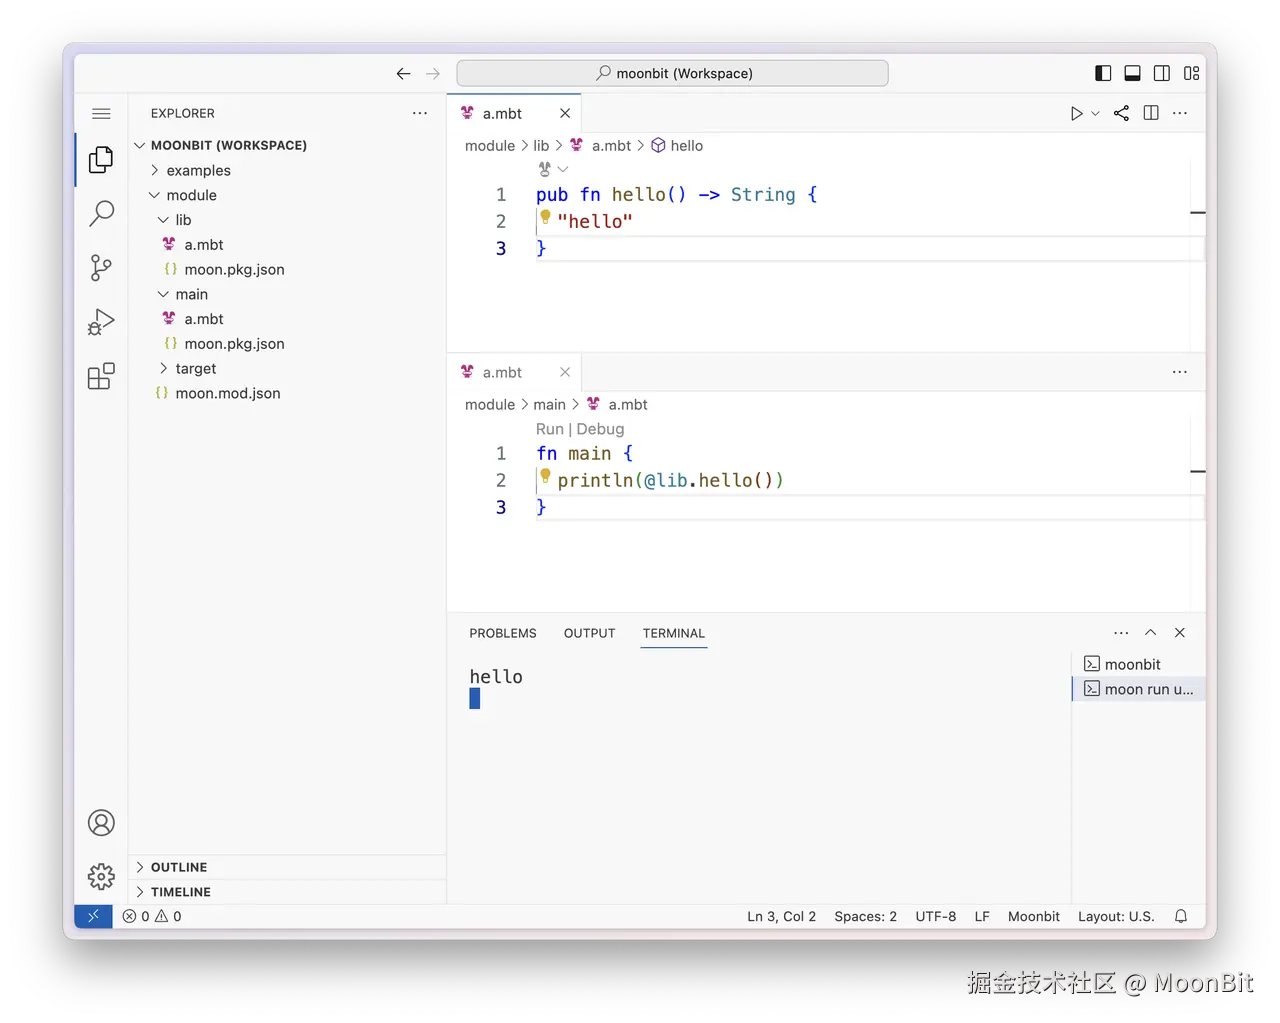Open the moonbit (Workspace) command search box
The height and width of the screenshot is (1023, 1280).
point(672,73)
